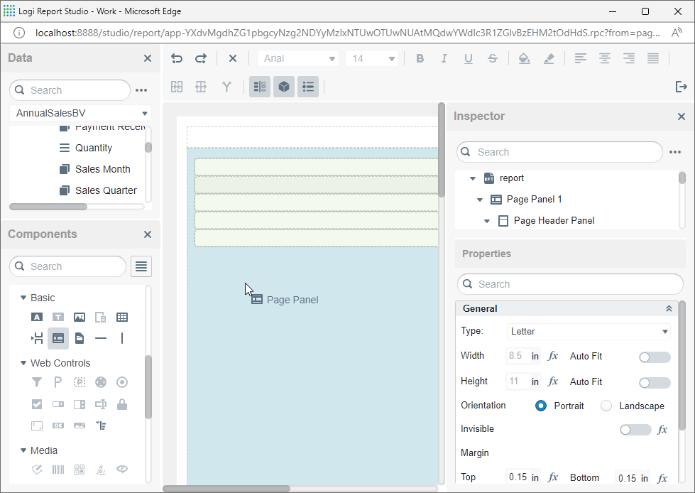Select the Table component icon in Basic
The width and height of the screenshot is (695, 493).
[x=122, y=317]
